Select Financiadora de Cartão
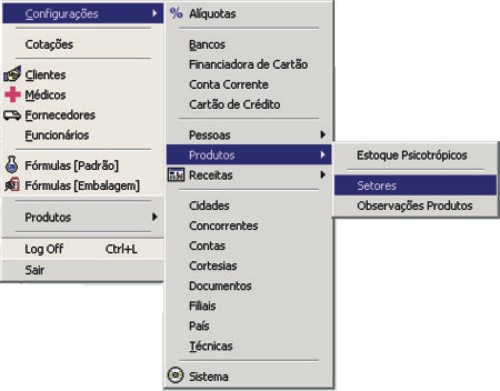Image resolution: width=500 pixels, height=391 pixels. tap(249, 64)
